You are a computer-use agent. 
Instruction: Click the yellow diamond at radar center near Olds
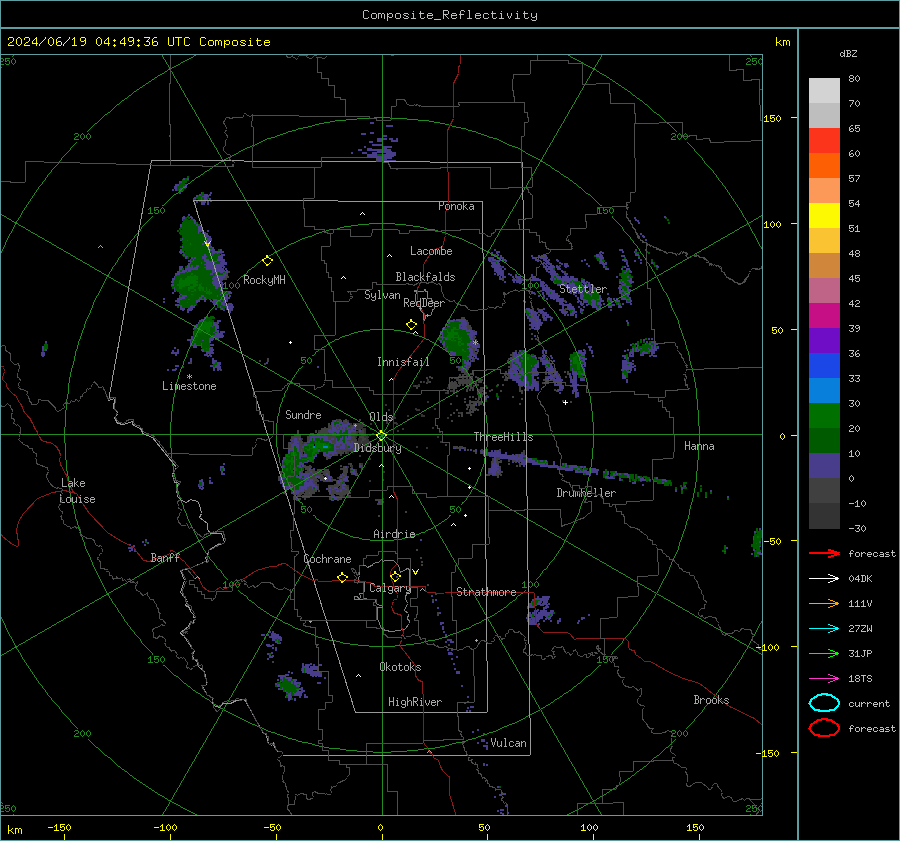pos(381,436)
